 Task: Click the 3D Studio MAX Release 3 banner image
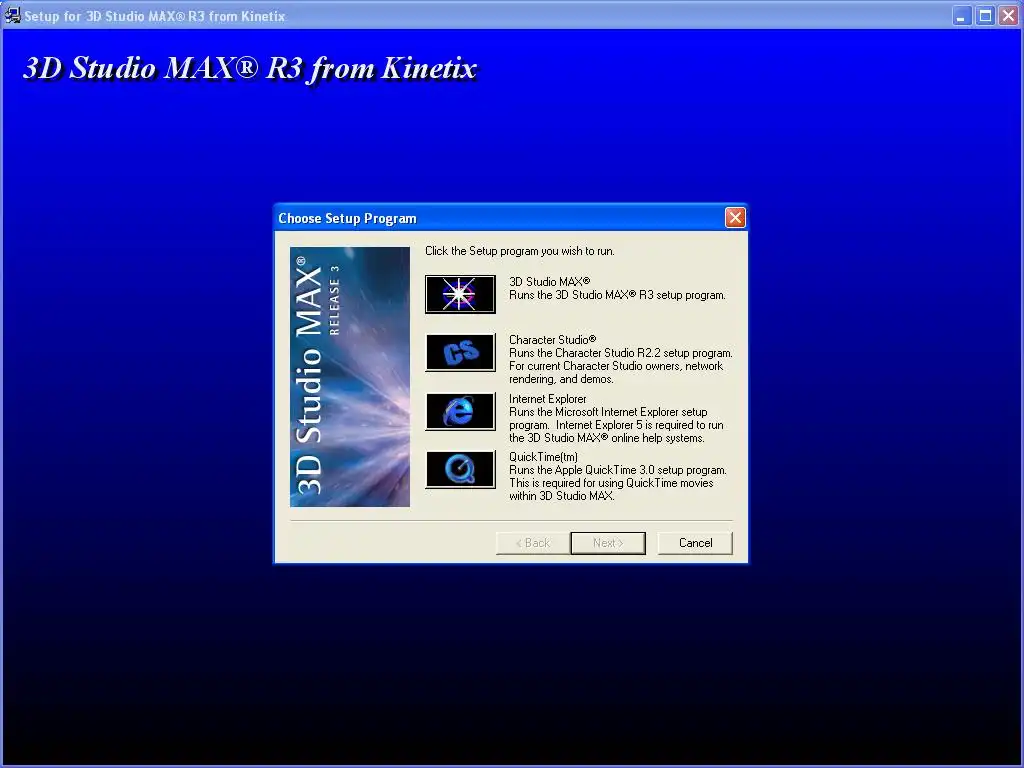click(x=350, y=377)
